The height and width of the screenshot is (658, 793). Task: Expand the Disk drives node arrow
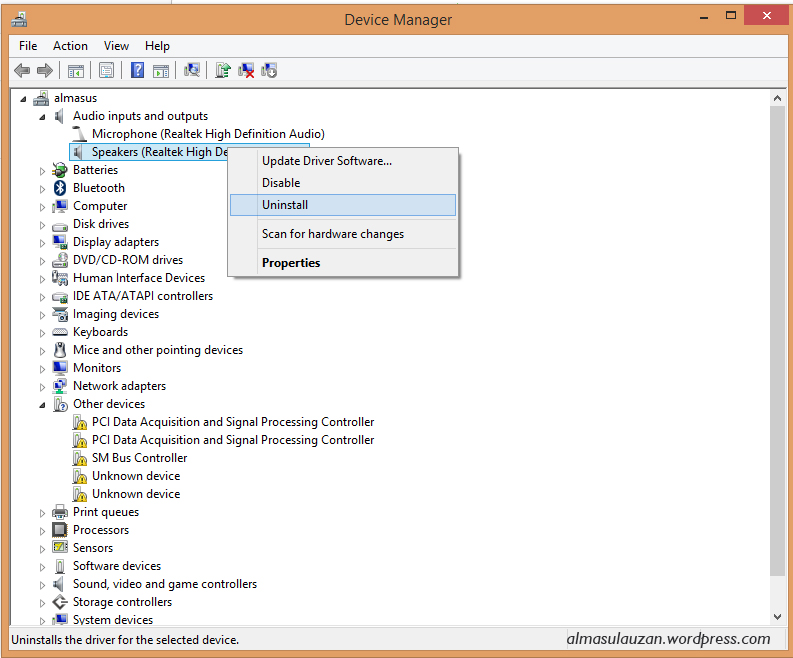point(42,225)
